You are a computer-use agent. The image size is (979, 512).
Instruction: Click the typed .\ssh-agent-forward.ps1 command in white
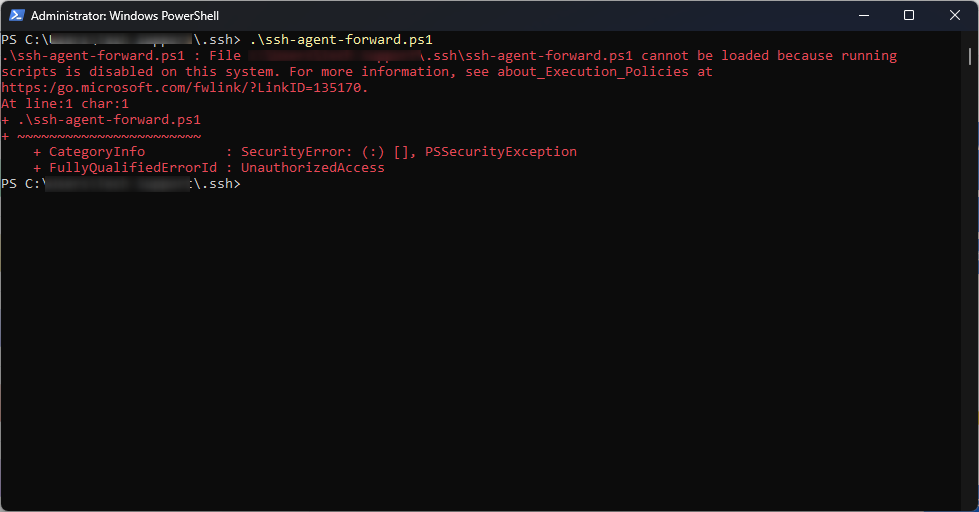point(341,39)
